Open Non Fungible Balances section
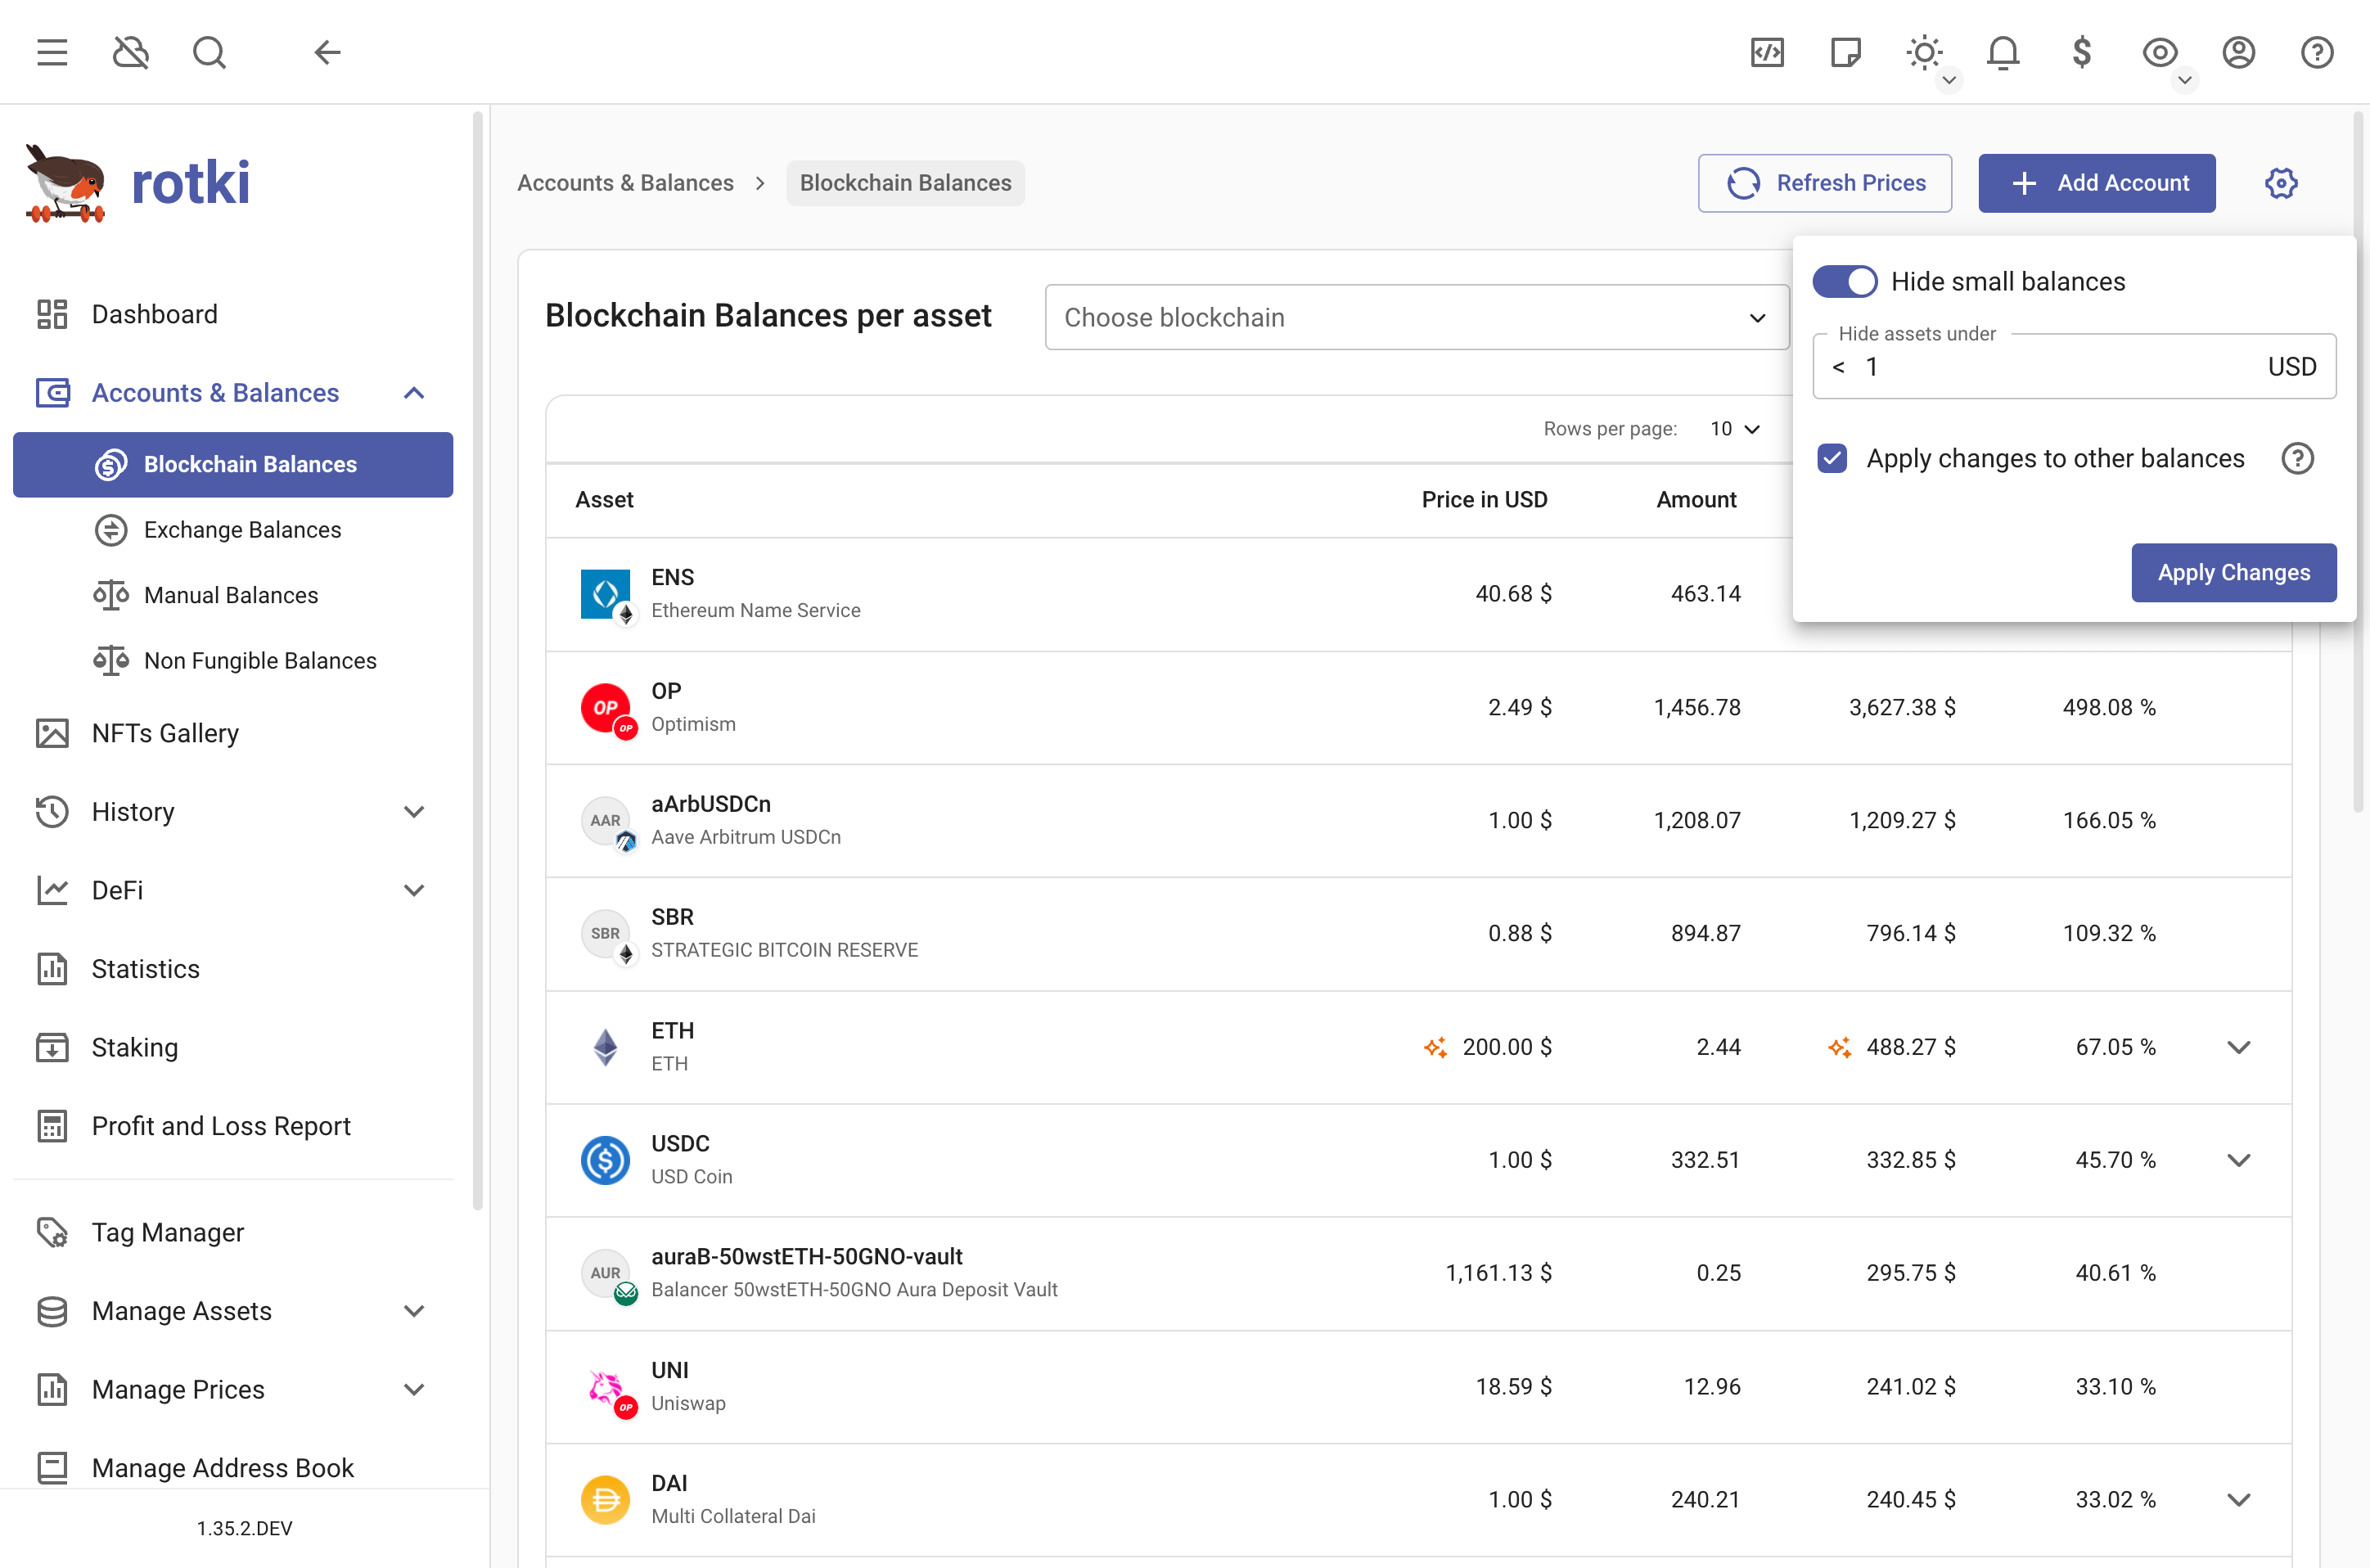Screen dimensions: 2370x1568 coord(259,660)
